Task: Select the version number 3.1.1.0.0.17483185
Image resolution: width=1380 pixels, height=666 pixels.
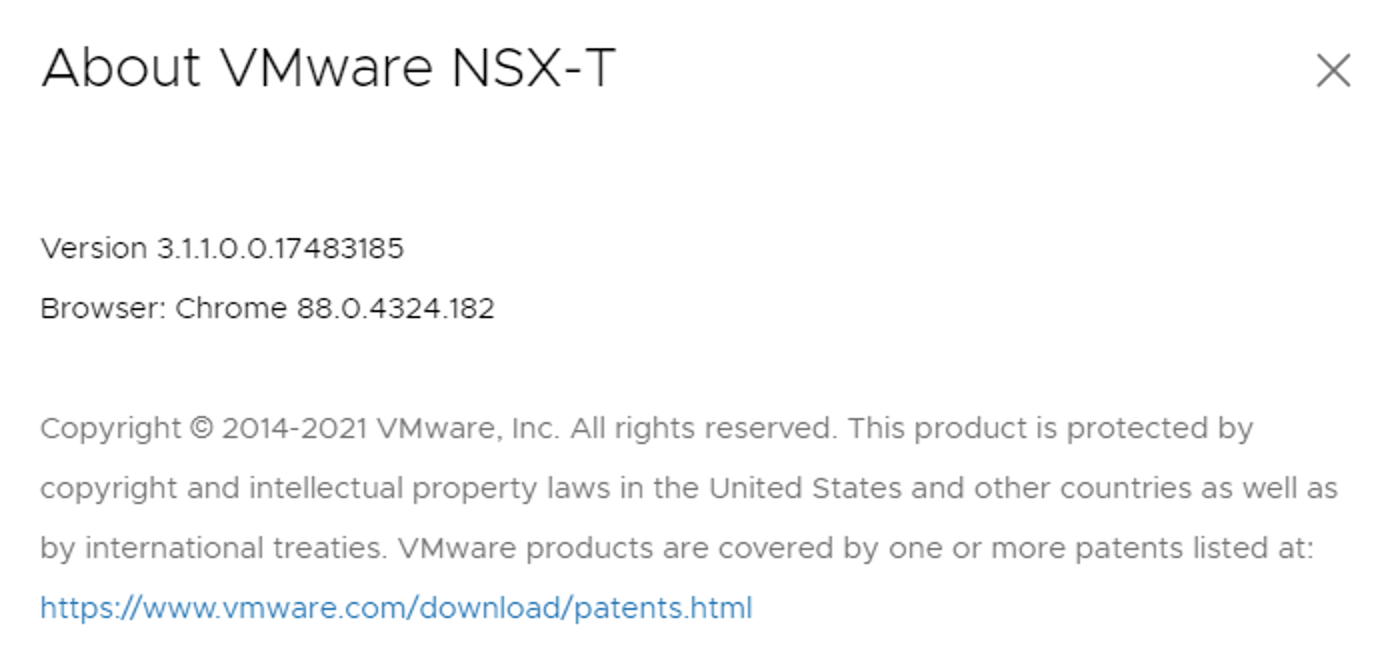Action: coord(280,248)
